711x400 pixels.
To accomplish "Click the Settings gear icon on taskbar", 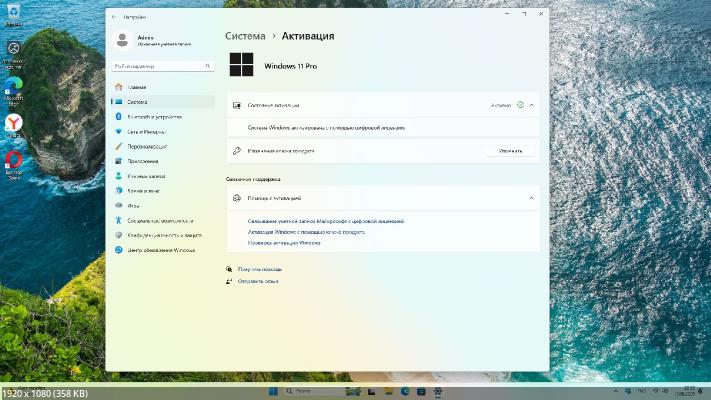I will pyautogui.click(x=438, y=391).
